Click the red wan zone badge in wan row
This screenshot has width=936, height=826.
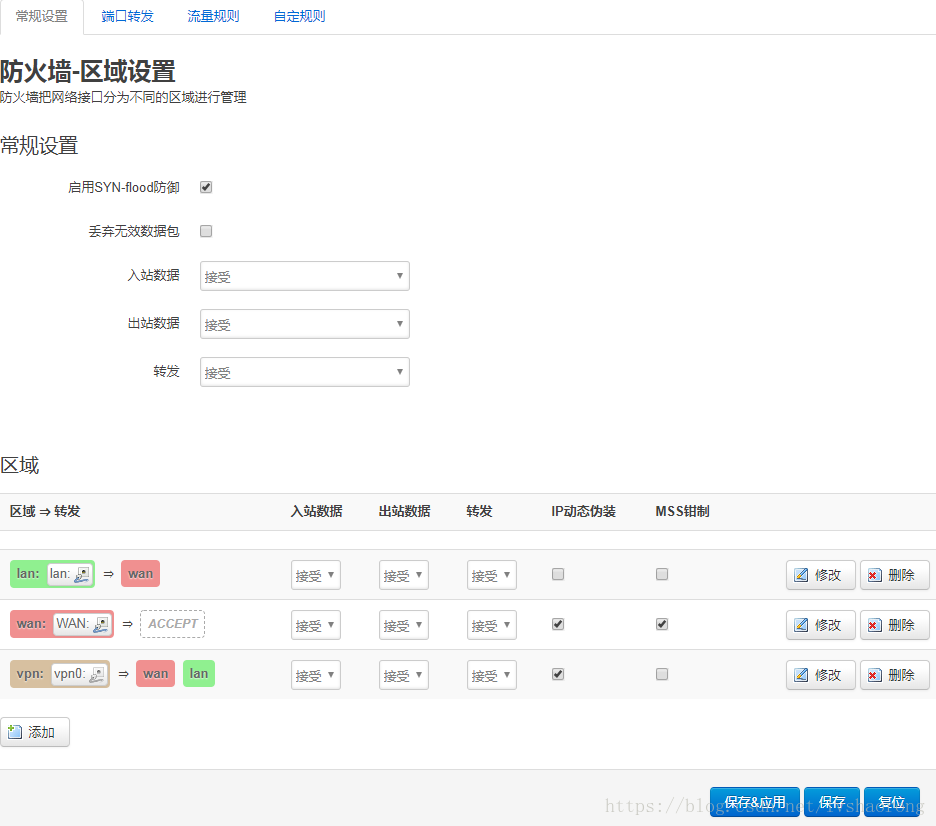(62, 624)
